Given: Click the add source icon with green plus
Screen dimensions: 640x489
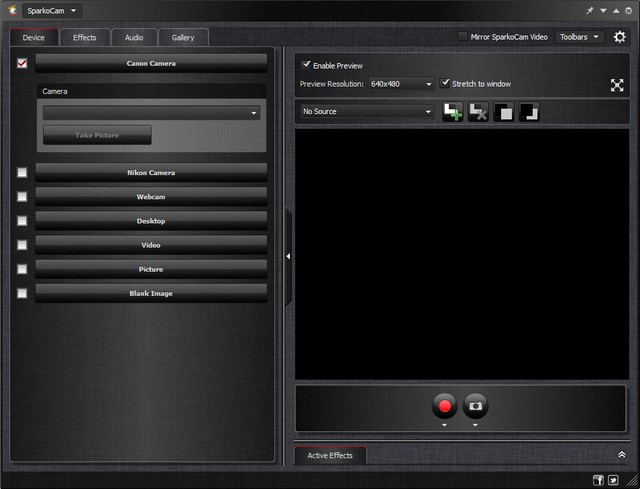Looking at the screenshot, I should tap(453, 112).
